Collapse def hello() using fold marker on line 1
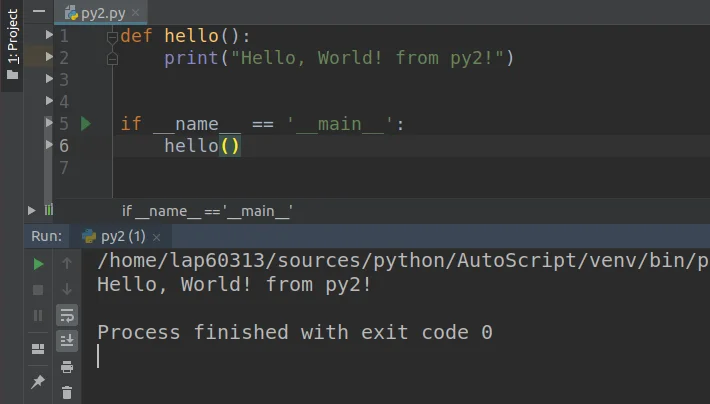 [112, 36]
